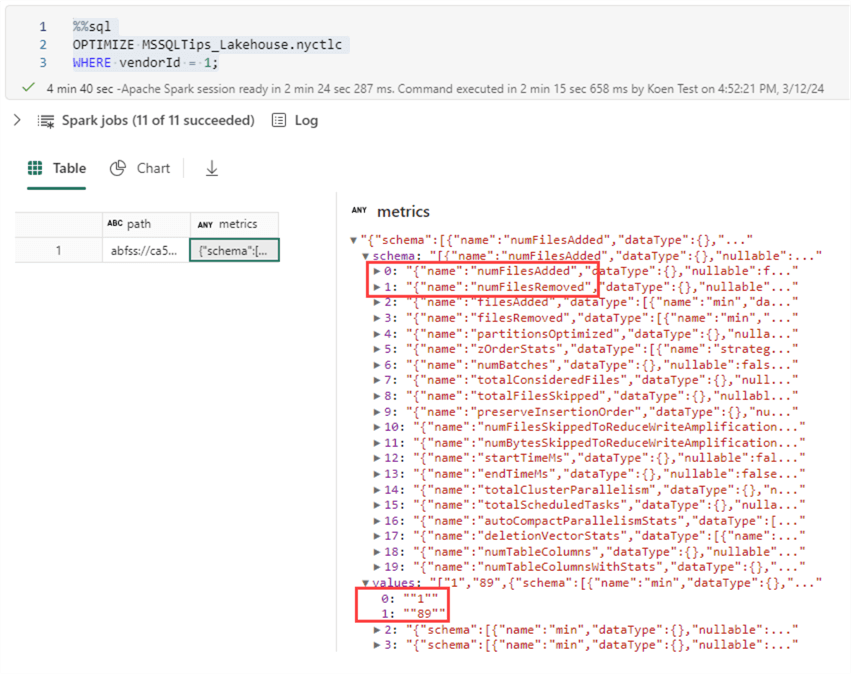Click values entry 0 showing "1"
The width and height of the screenshot is (851, 674).
[409, 599]
